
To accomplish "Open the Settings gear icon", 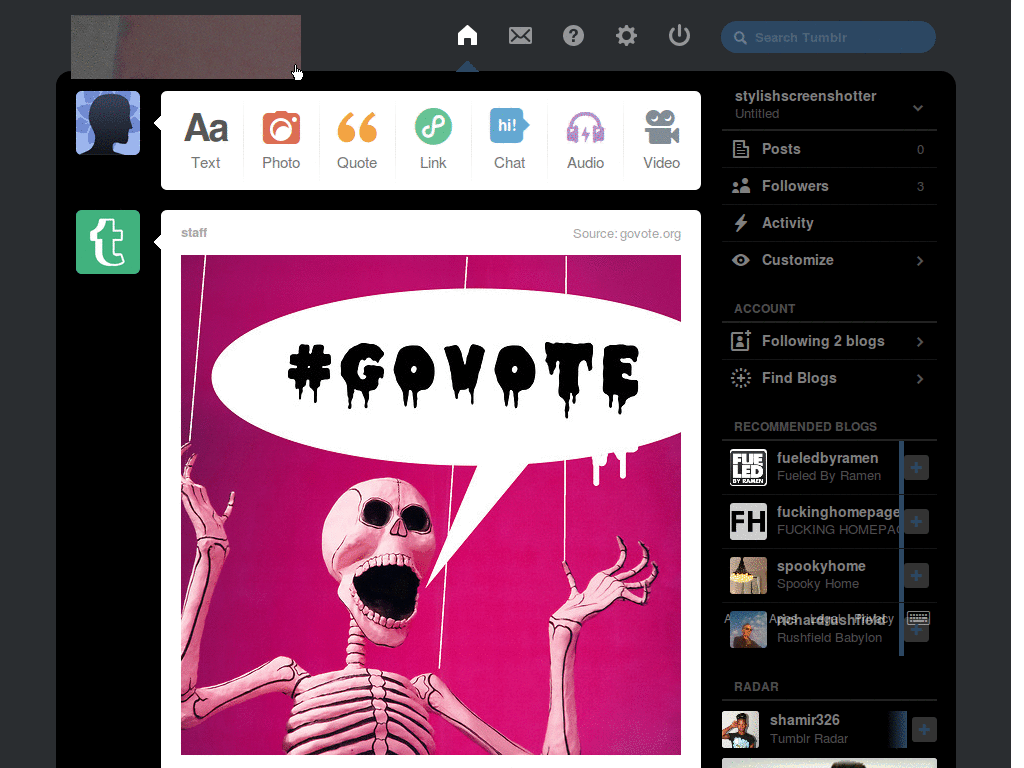I will coord(626,35).
